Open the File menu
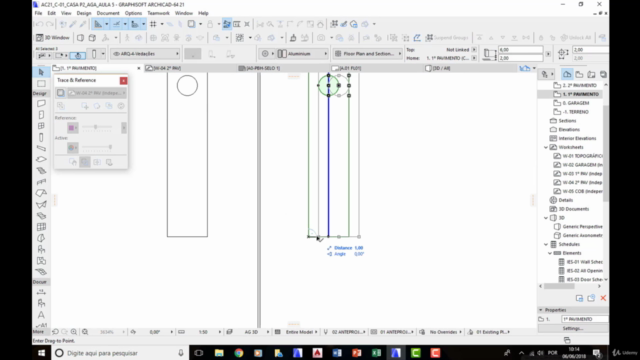Screen dimensions: 640x360 (38, 13)
